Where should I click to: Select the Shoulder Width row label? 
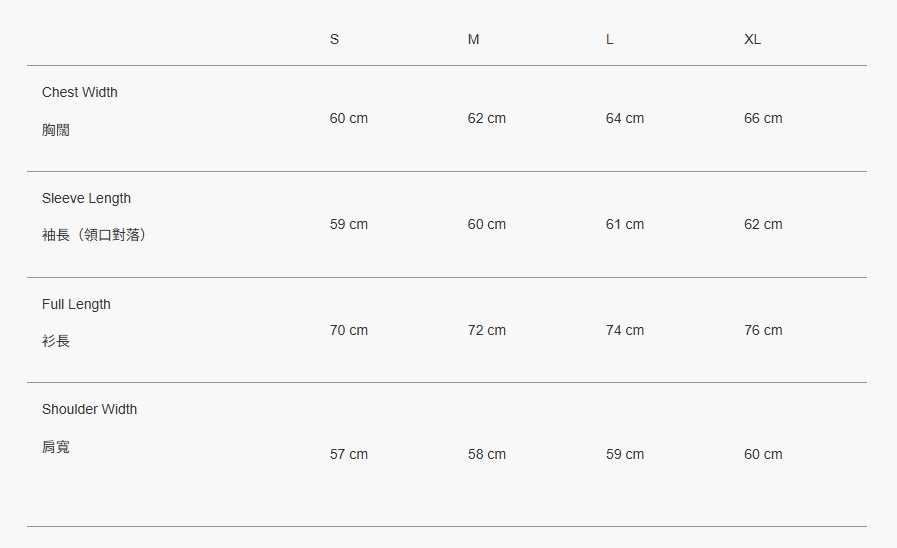pyautogui.click(x=89, y=409)
